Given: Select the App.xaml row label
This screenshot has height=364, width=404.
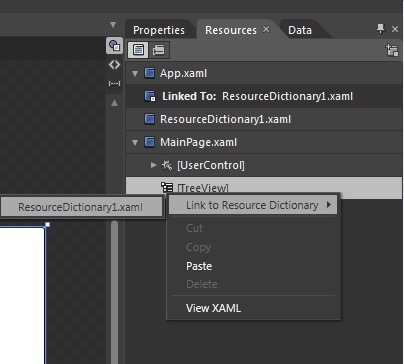Looking at the screenshot, I should click(183, 73).
